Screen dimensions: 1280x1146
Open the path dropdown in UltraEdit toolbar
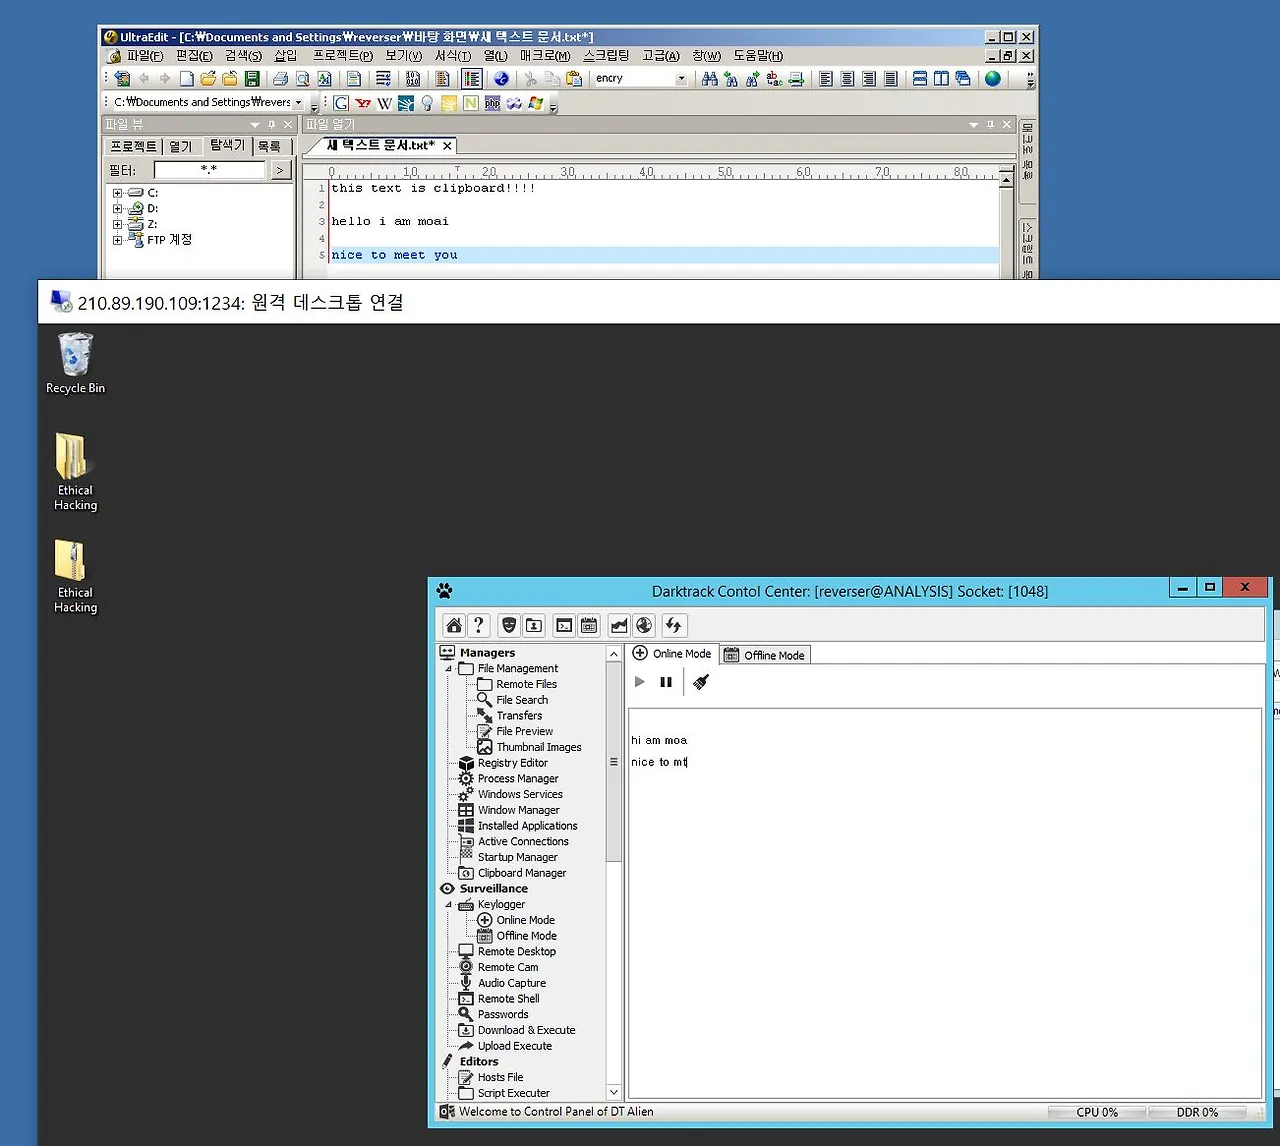298,102
